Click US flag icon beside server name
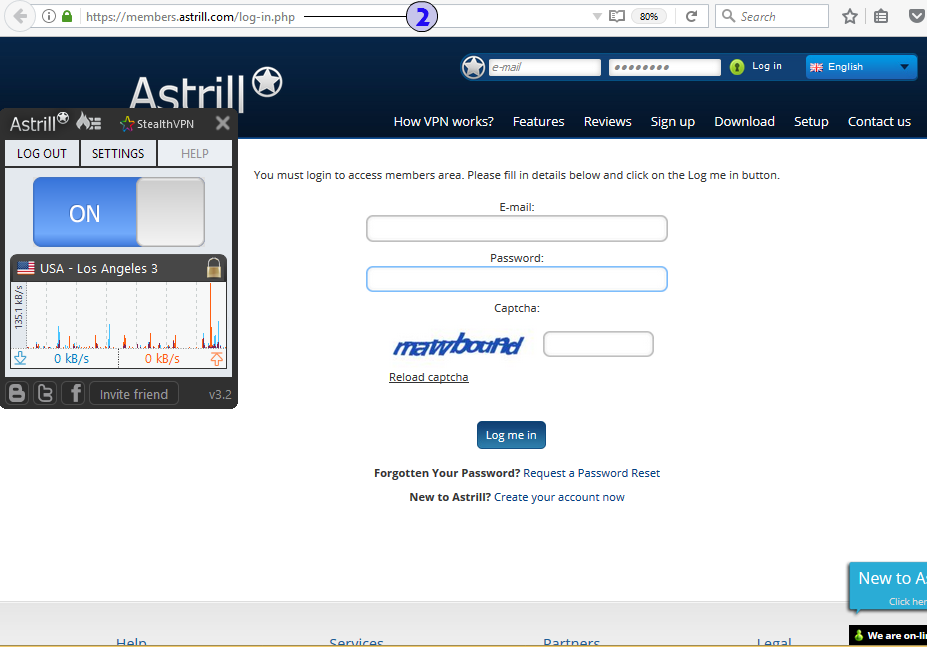This screenshot has width=927, height=647. coord(26,268)
